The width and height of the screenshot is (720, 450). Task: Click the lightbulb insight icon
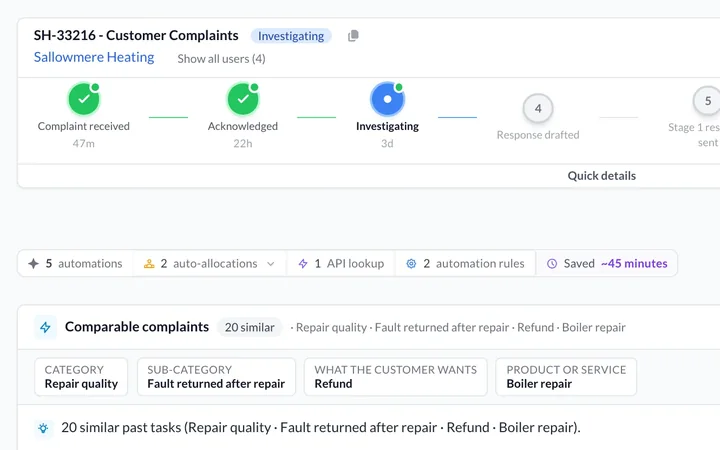(43, 428)
